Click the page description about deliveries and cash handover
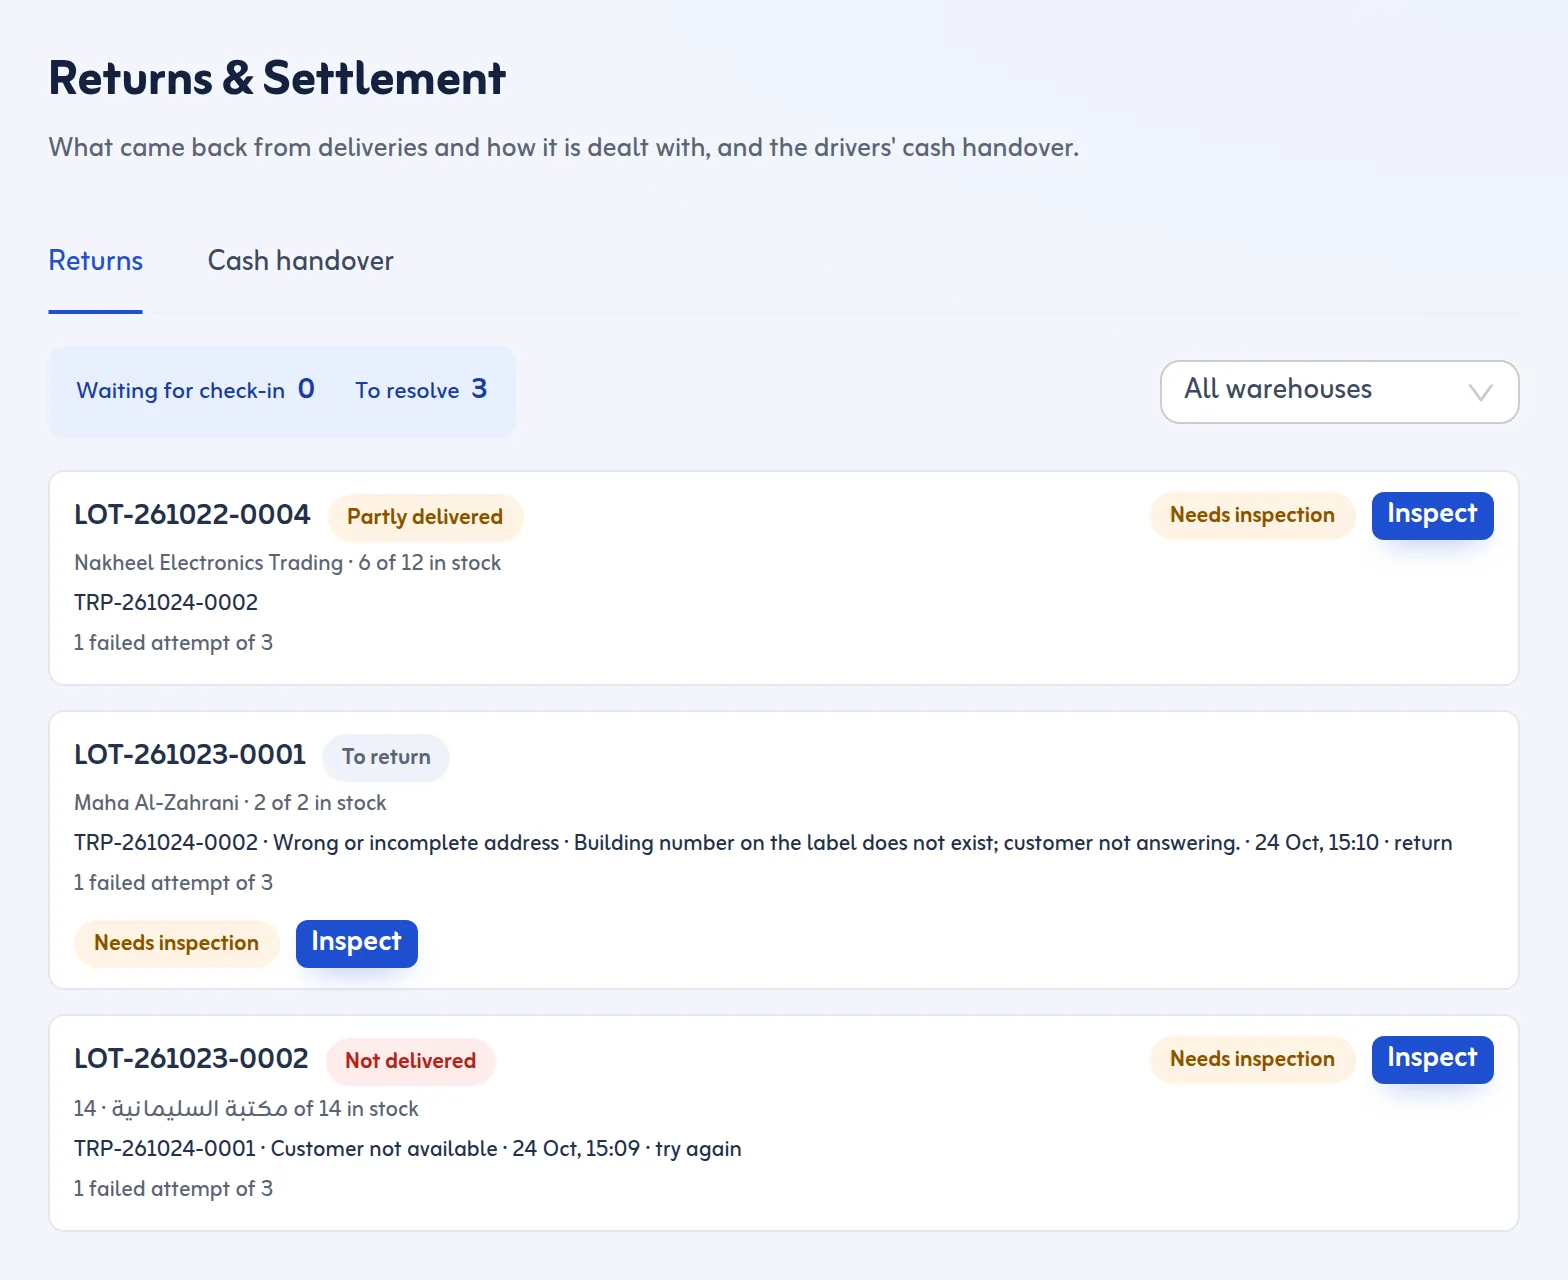The width and height of the screenshot is (1568, 1280). tap(564, 148)
